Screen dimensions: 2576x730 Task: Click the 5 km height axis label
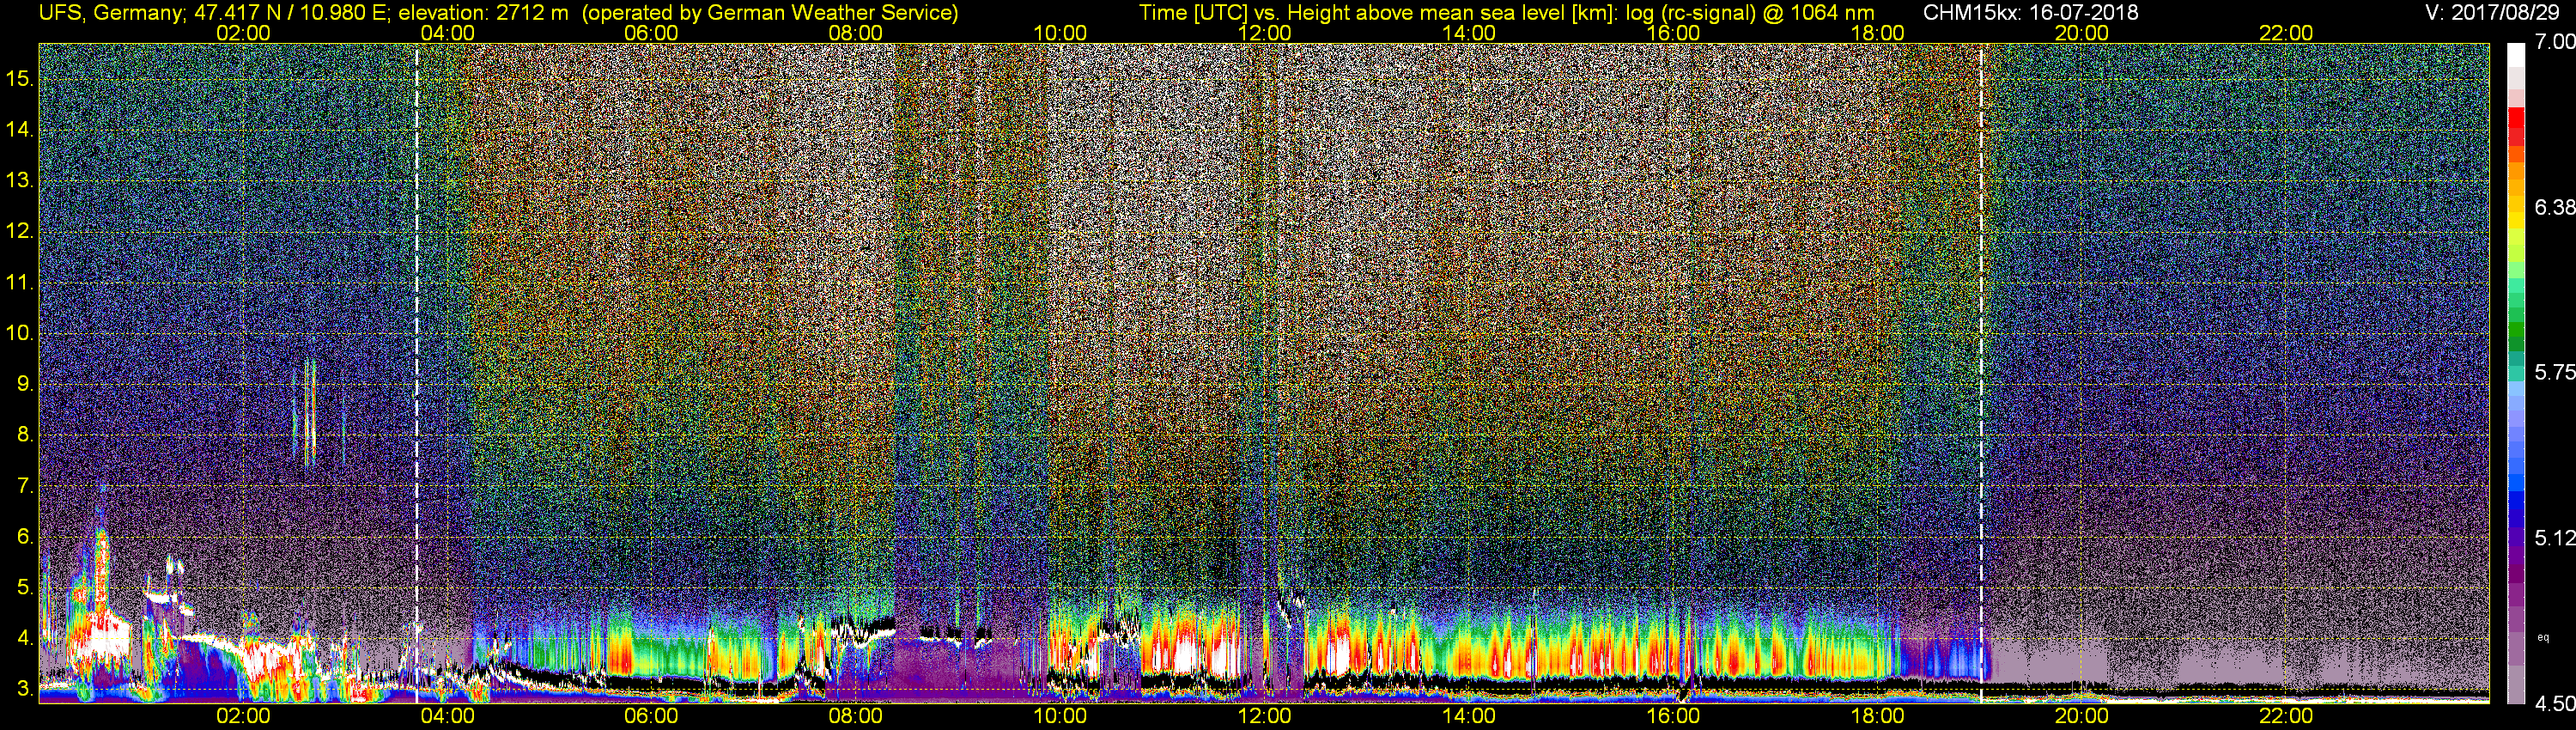click(25, 587)
